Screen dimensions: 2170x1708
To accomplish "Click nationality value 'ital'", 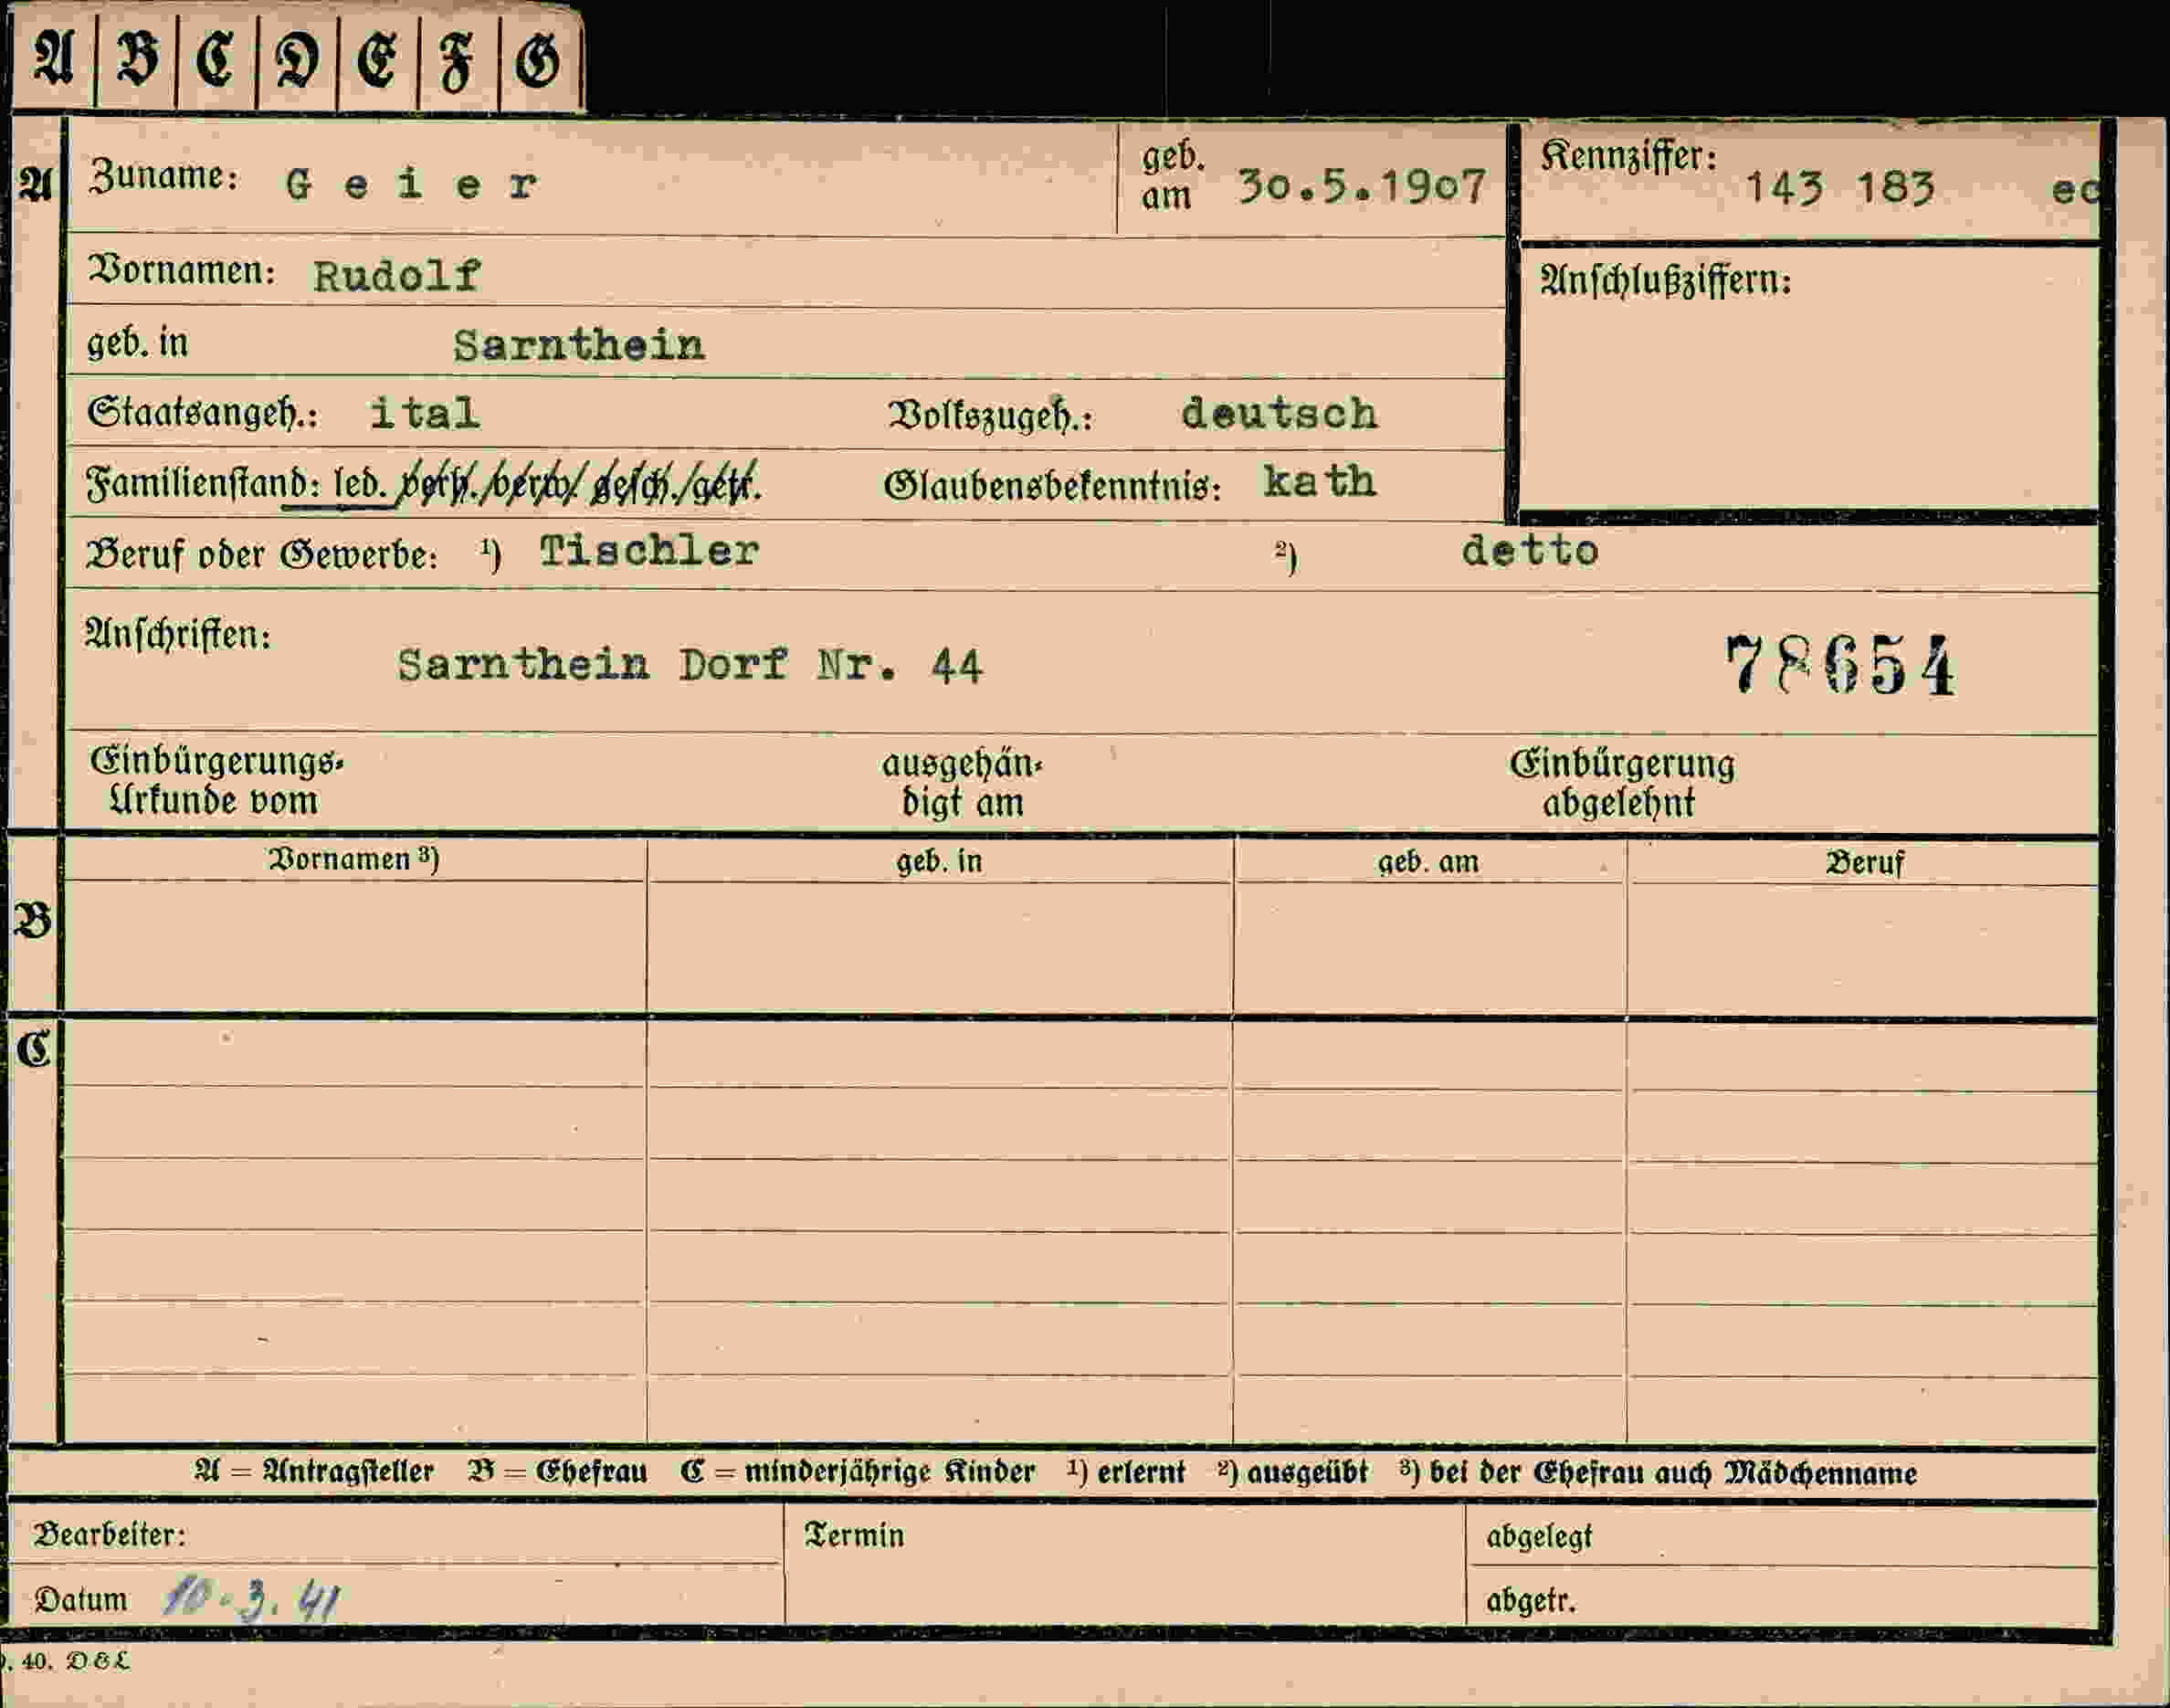I will pyautogui.click(x=425, y=413).
